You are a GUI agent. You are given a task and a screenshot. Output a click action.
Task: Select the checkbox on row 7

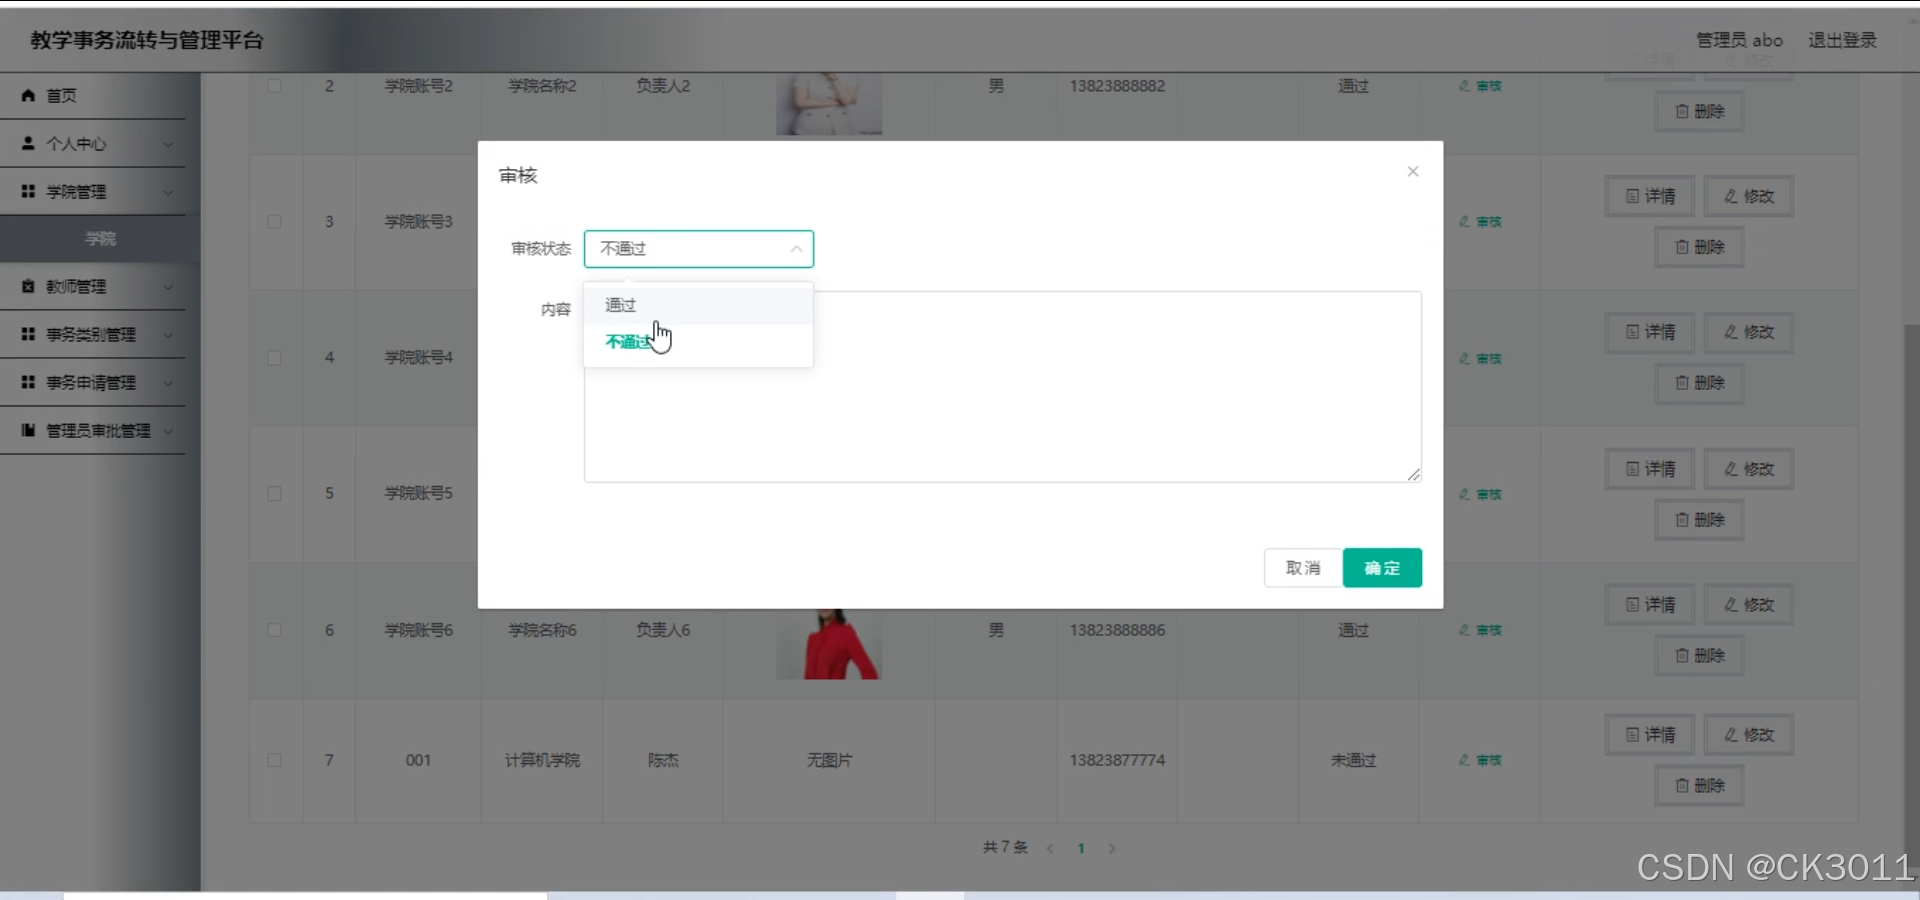pos(275,760)
